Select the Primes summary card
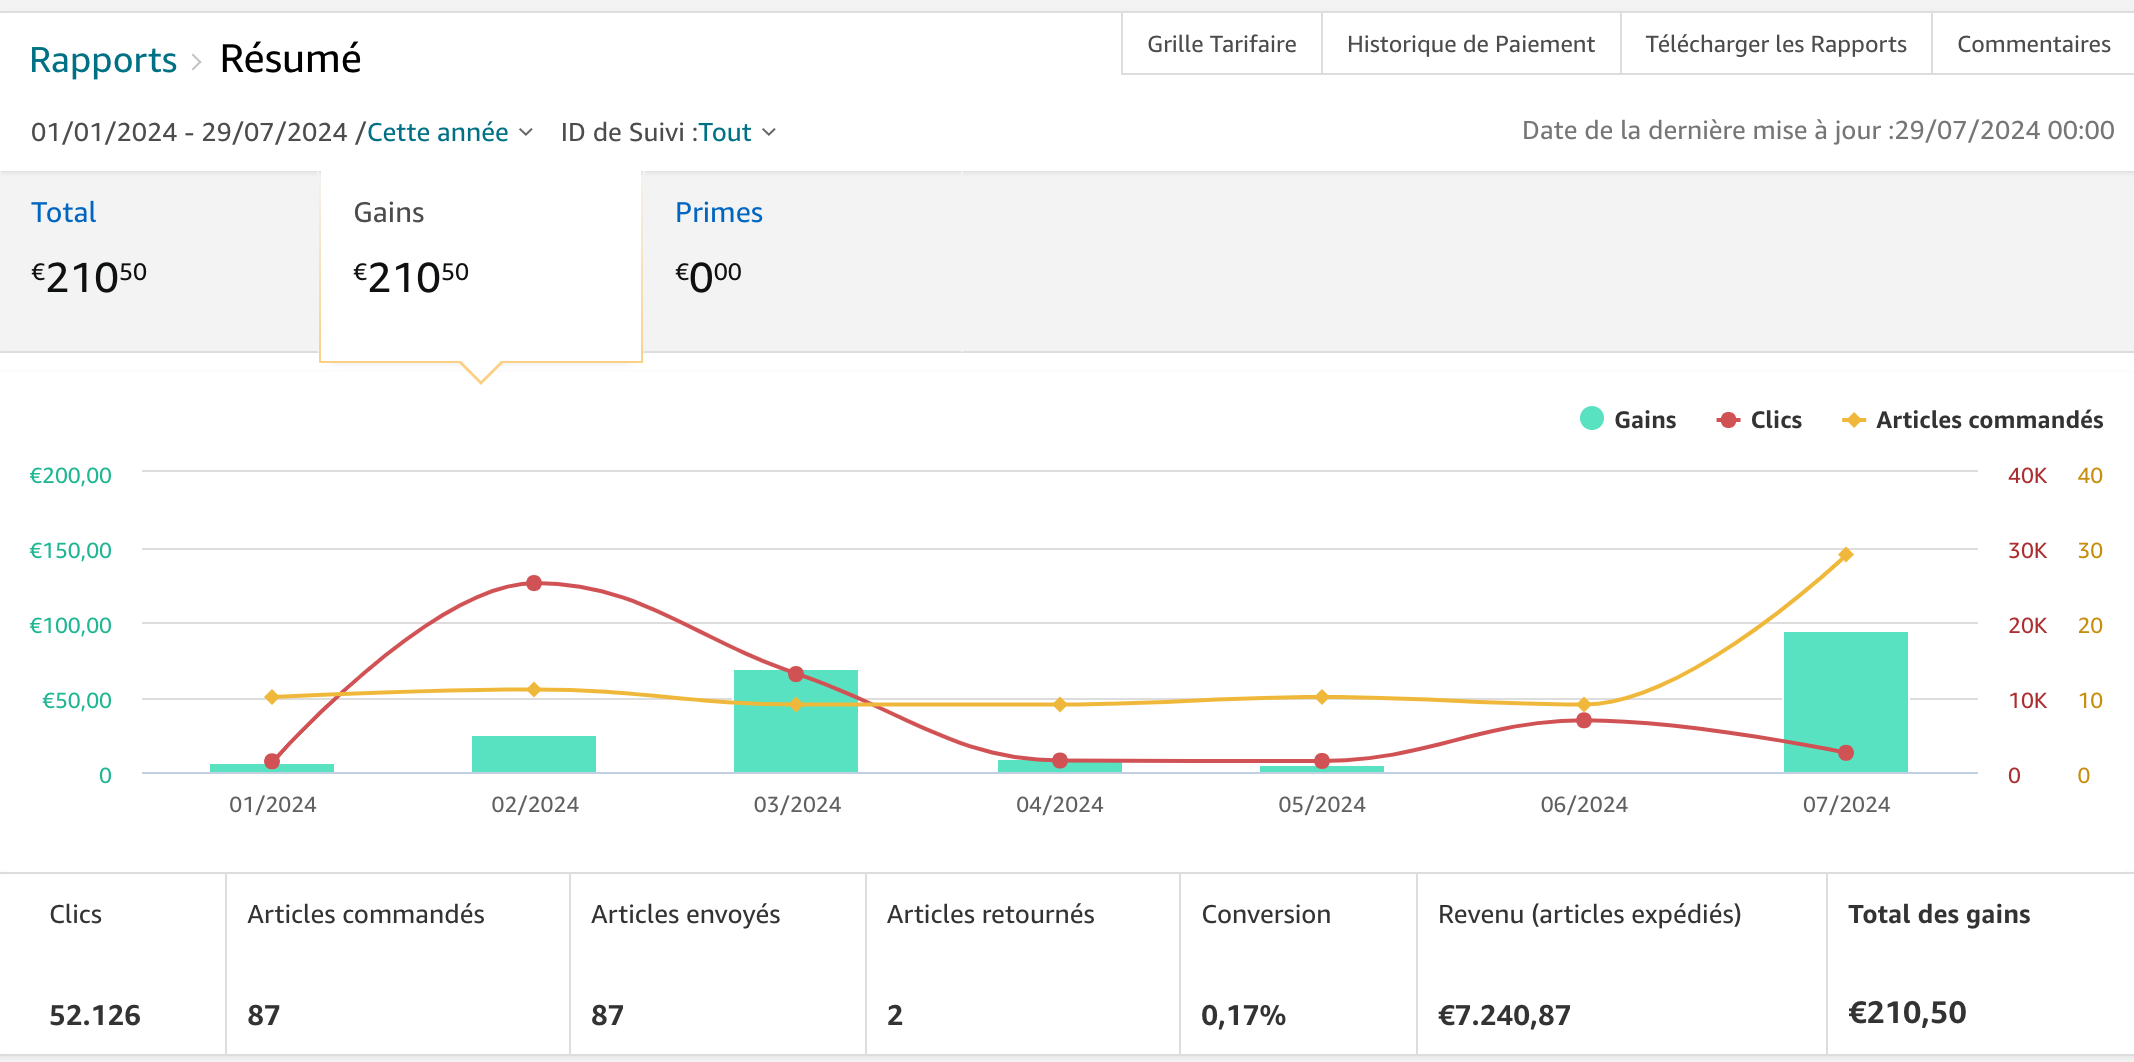This screenshot has height=1062, width=2134. [800, 250]
